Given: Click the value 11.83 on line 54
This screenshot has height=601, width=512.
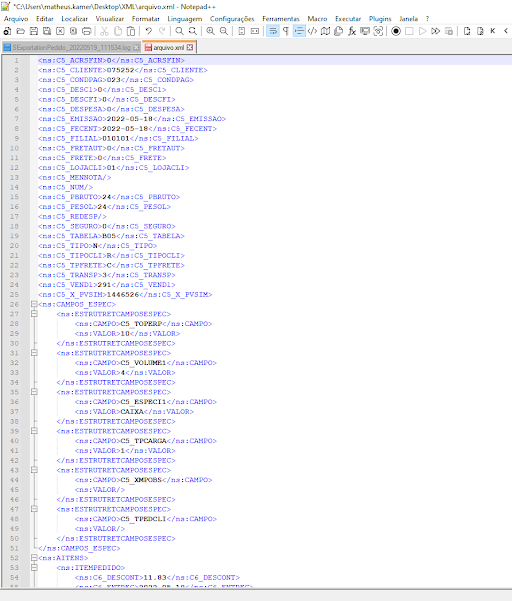Looking at the screenshot, I should click(x=154, y=577).
